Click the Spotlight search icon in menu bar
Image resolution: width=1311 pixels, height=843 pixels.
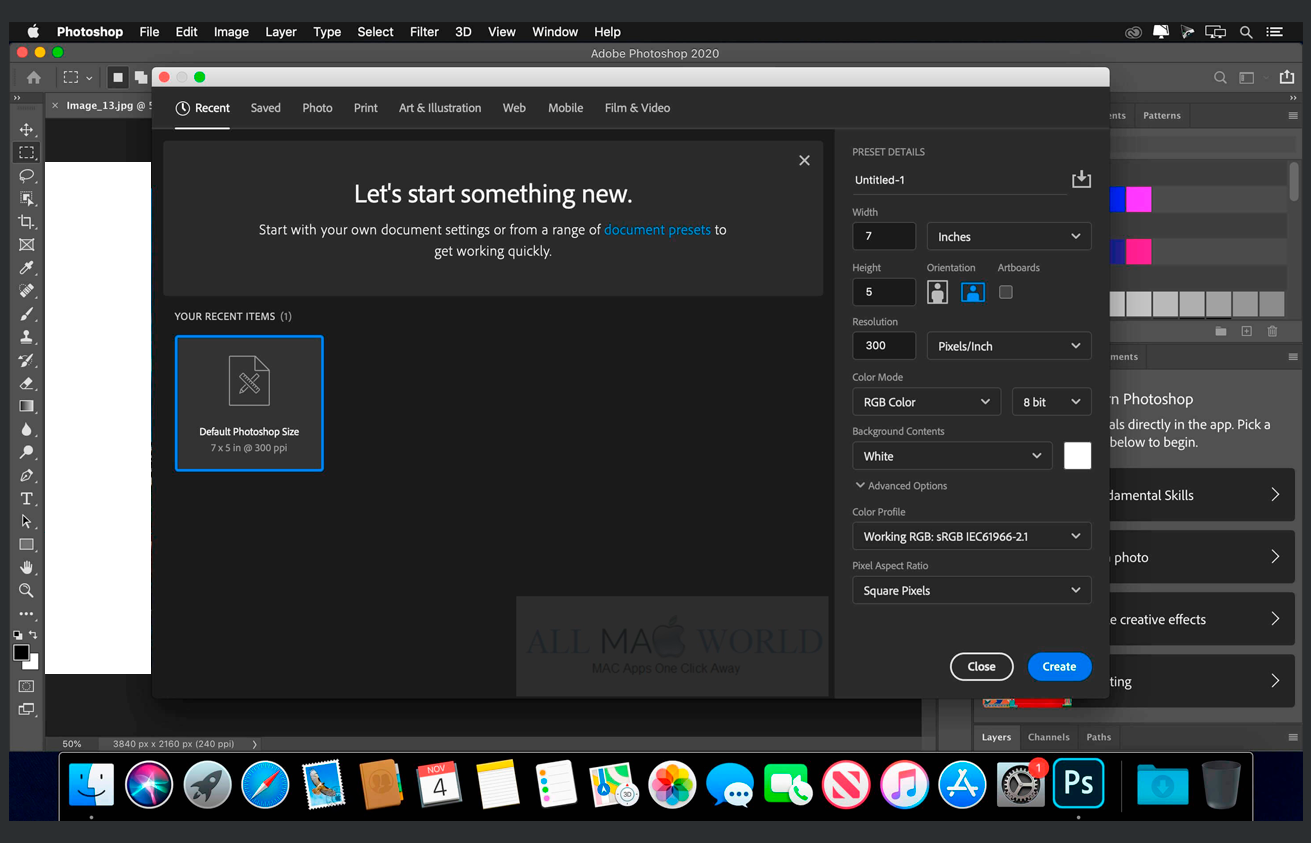point(1246,32)
